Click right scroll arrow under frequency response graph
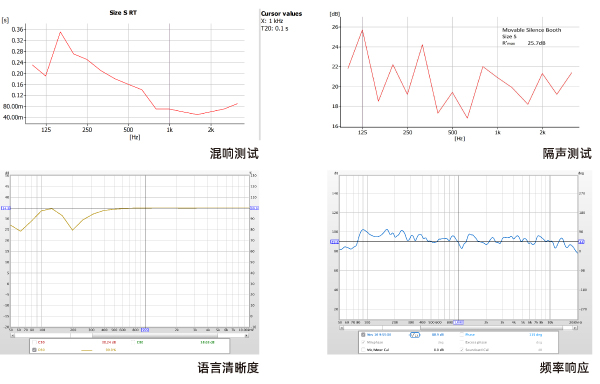 (574, 328)
